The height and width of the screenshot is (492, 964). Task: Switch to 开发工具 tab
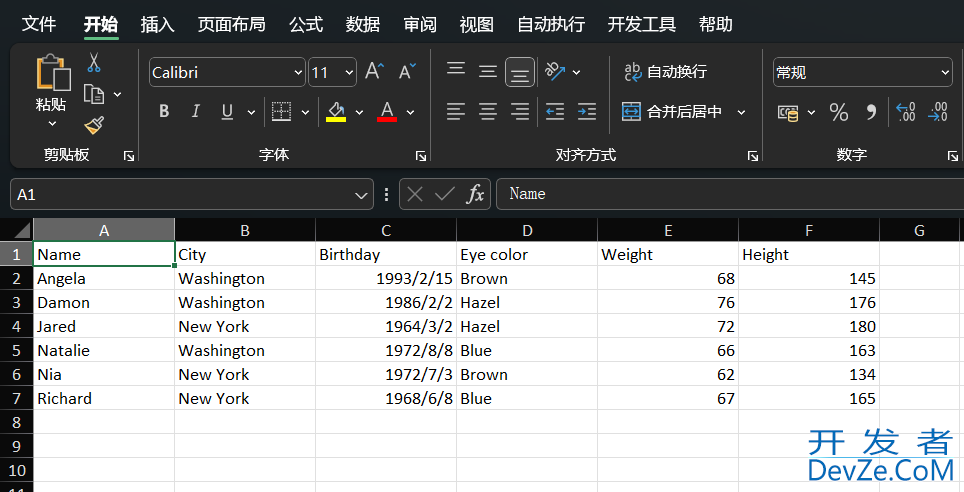click(641, 24)
